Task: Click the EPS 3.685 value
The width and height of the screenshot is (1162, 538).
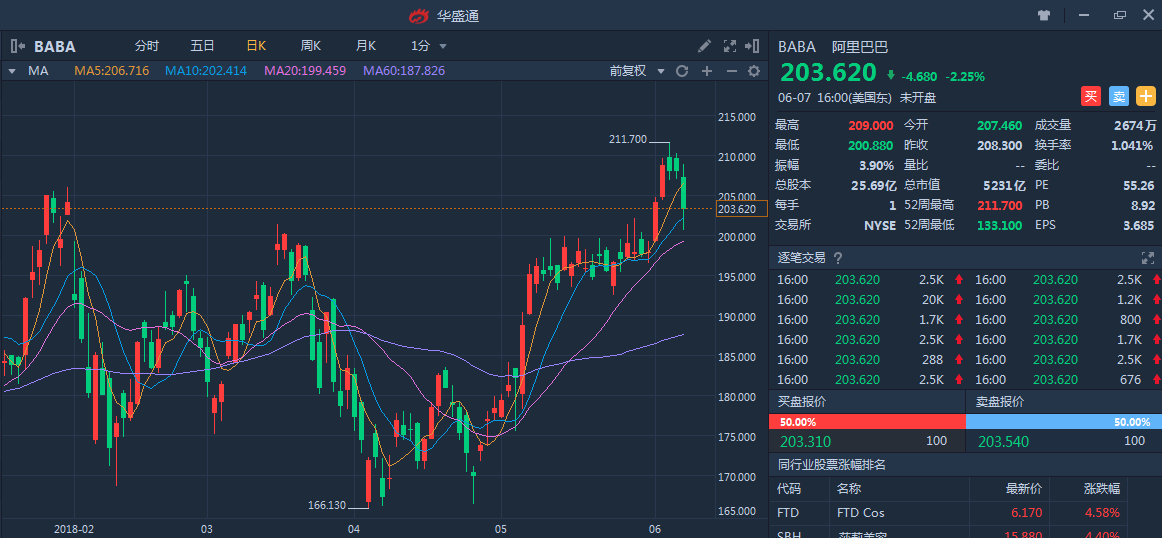Action: click(1139, 225)
